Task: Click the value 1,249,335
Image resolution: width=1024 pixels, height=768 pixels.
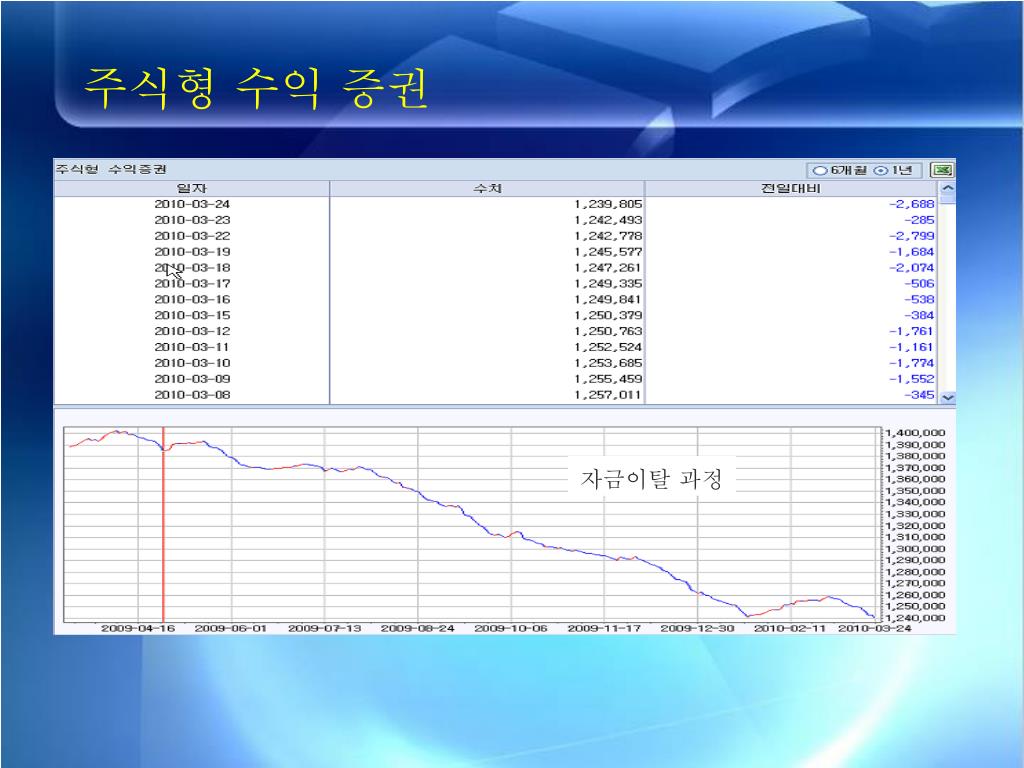Action: pos(608,283)
